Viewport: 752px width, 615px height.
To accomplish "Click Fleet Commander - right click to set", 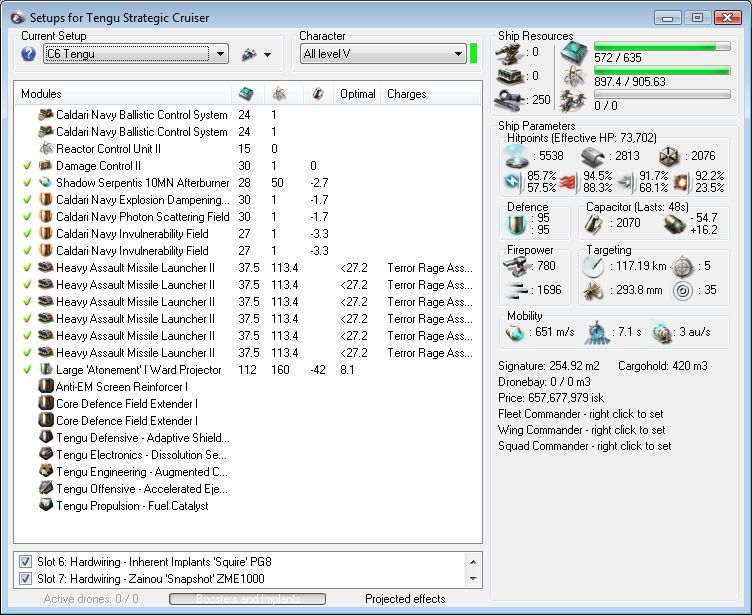I will [581, 414].
